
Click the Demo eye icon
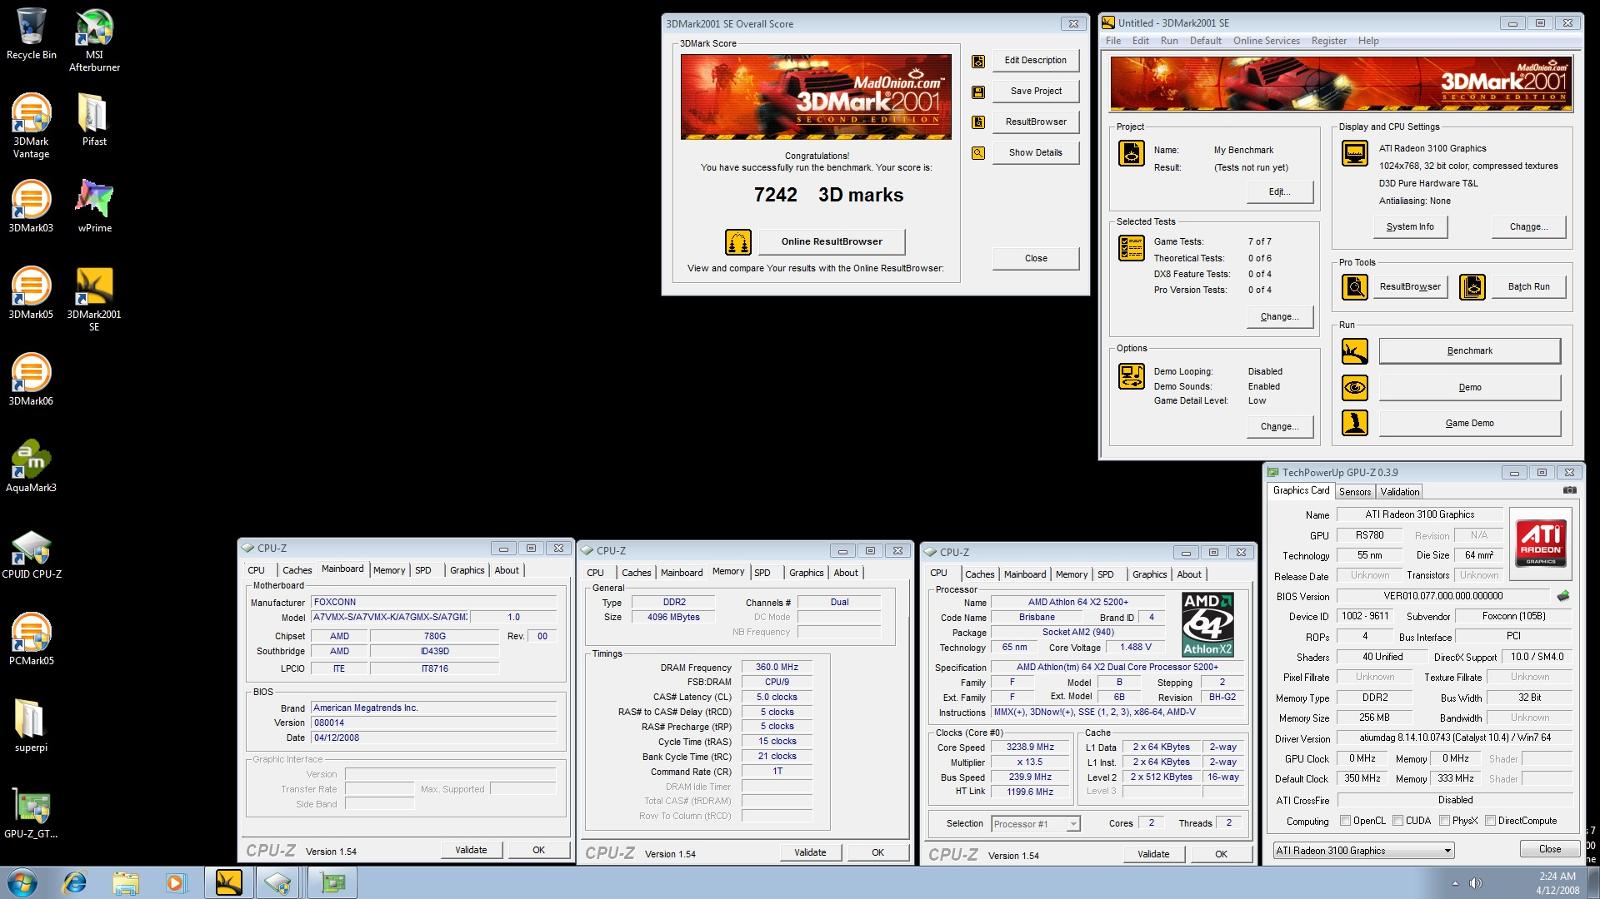pyautogui.click(x=1355, y=387)
